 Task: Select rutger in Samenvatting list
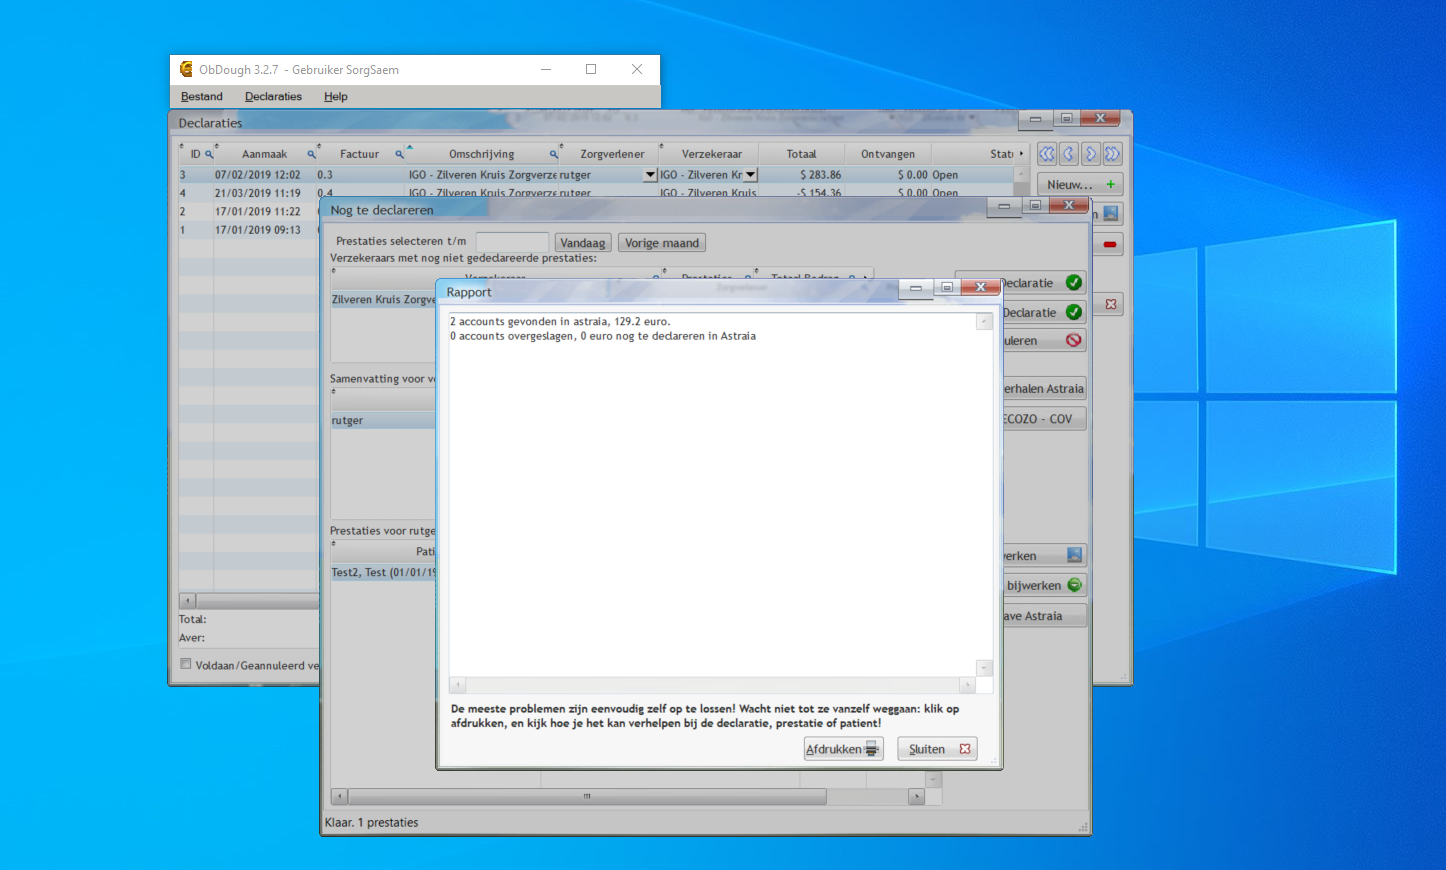[383, 421]
